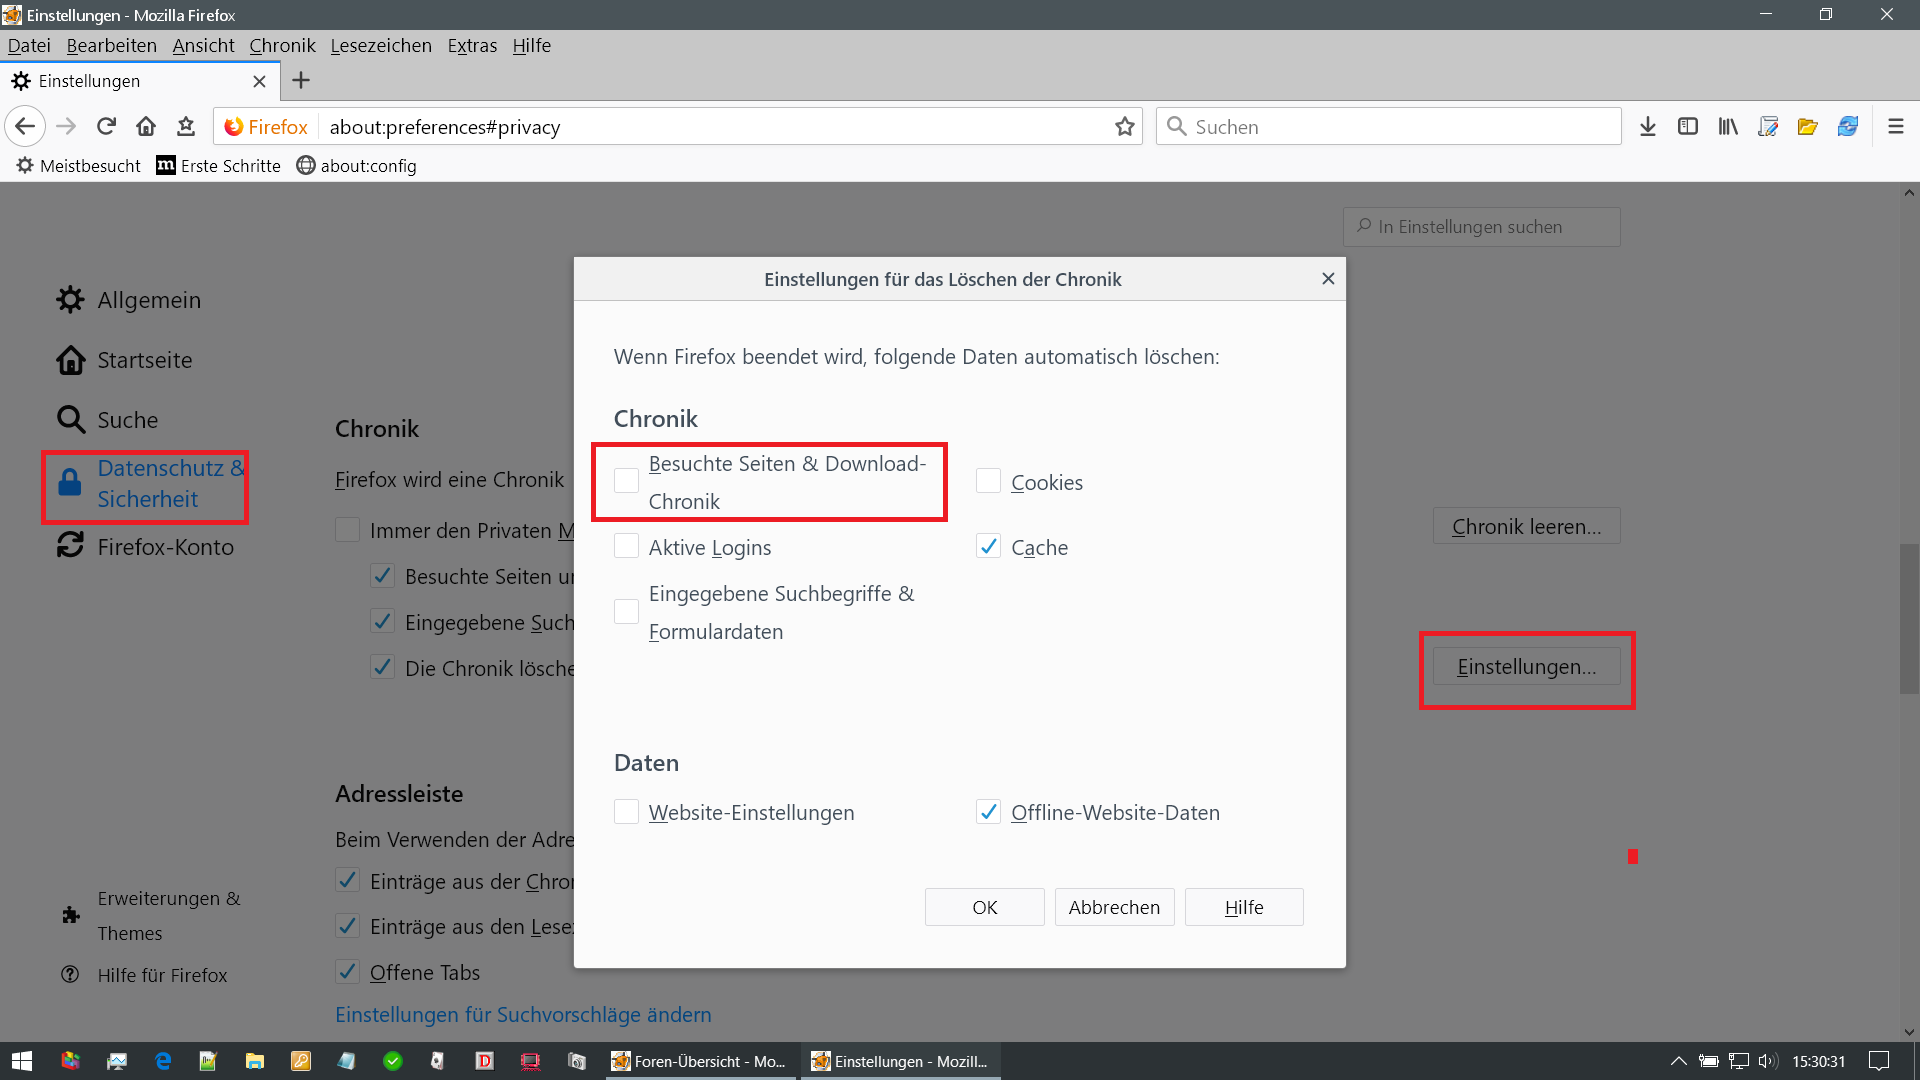The image size is (1920, 1080).
Task: Click the Downloads arrow toolbar icon
Action: 1648,127
